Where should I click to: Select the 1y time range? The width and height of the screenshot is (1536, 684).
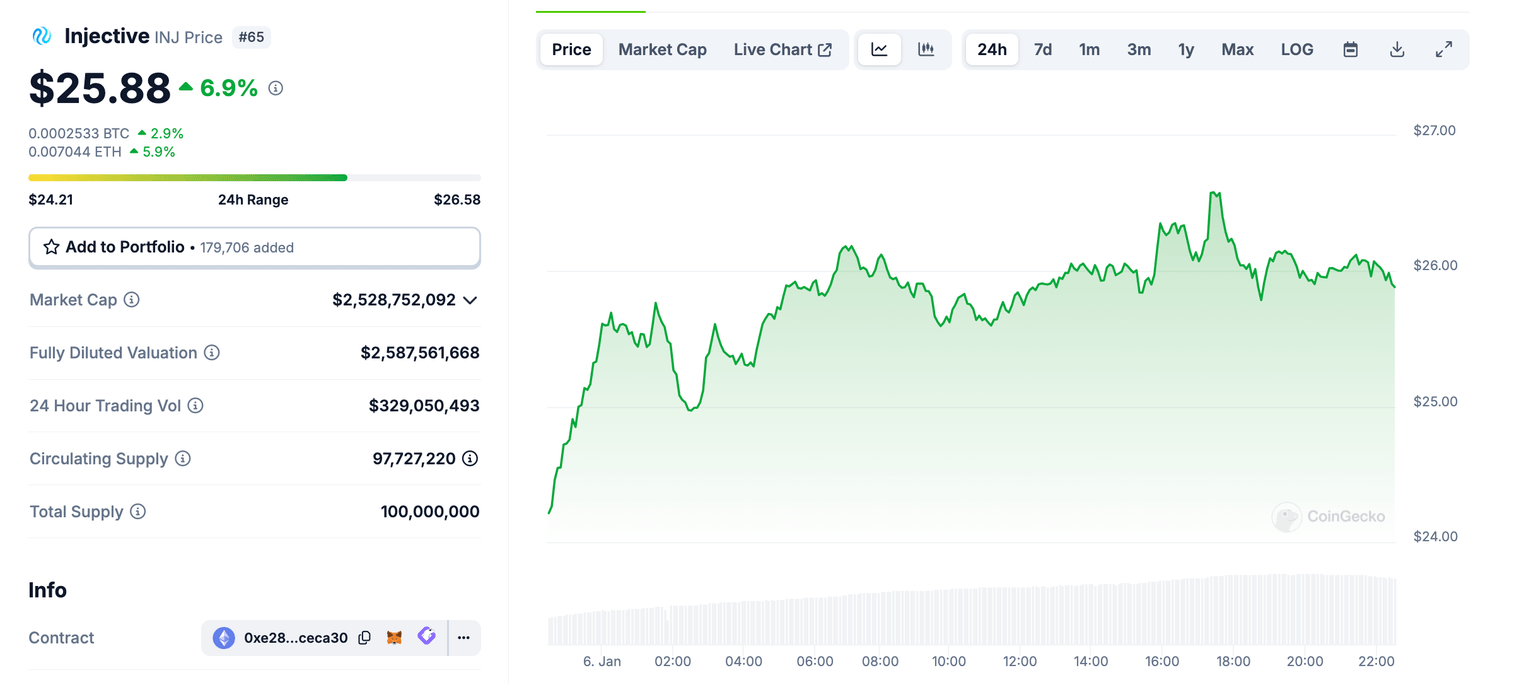pyautogui.click(x=1186, y=49)
